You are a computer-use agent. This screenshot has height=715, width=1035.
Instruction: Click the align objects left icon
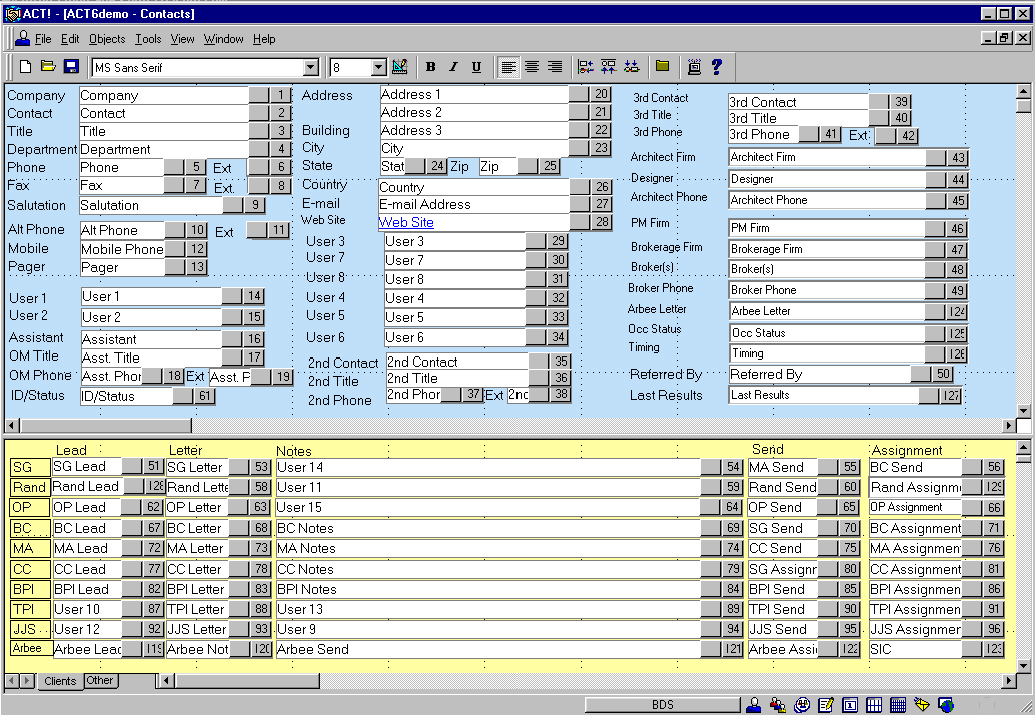point(585,67)
